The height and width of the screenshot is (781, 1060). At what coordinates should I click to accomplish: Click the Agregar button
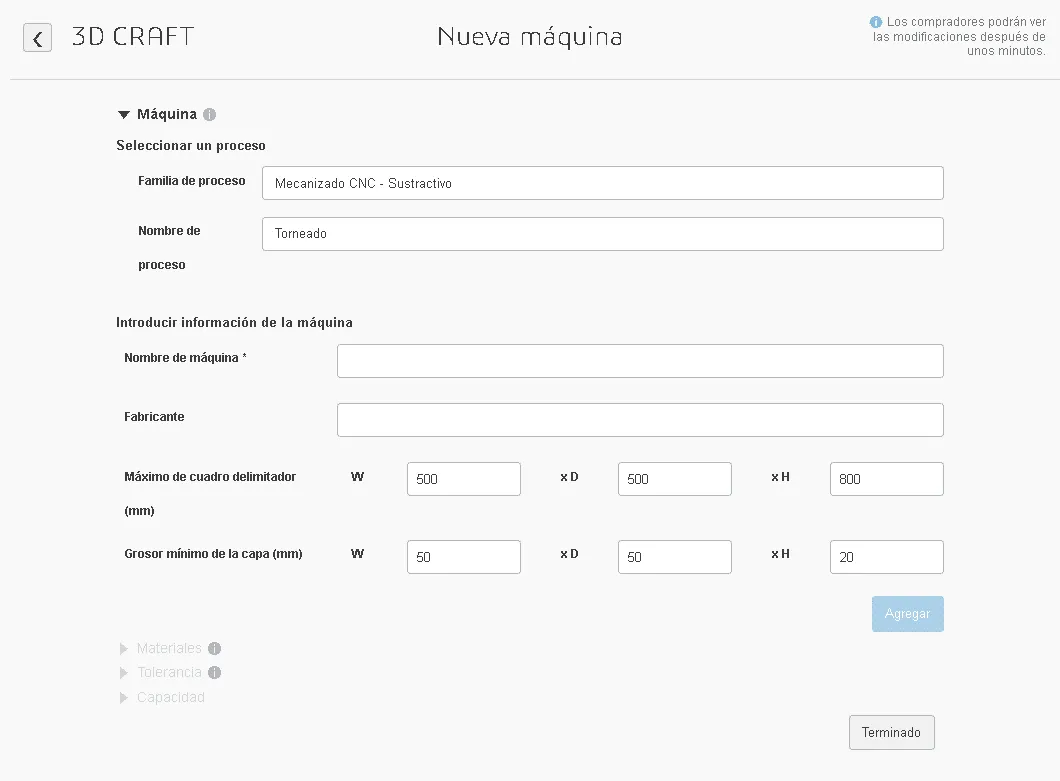coord(907,614)
